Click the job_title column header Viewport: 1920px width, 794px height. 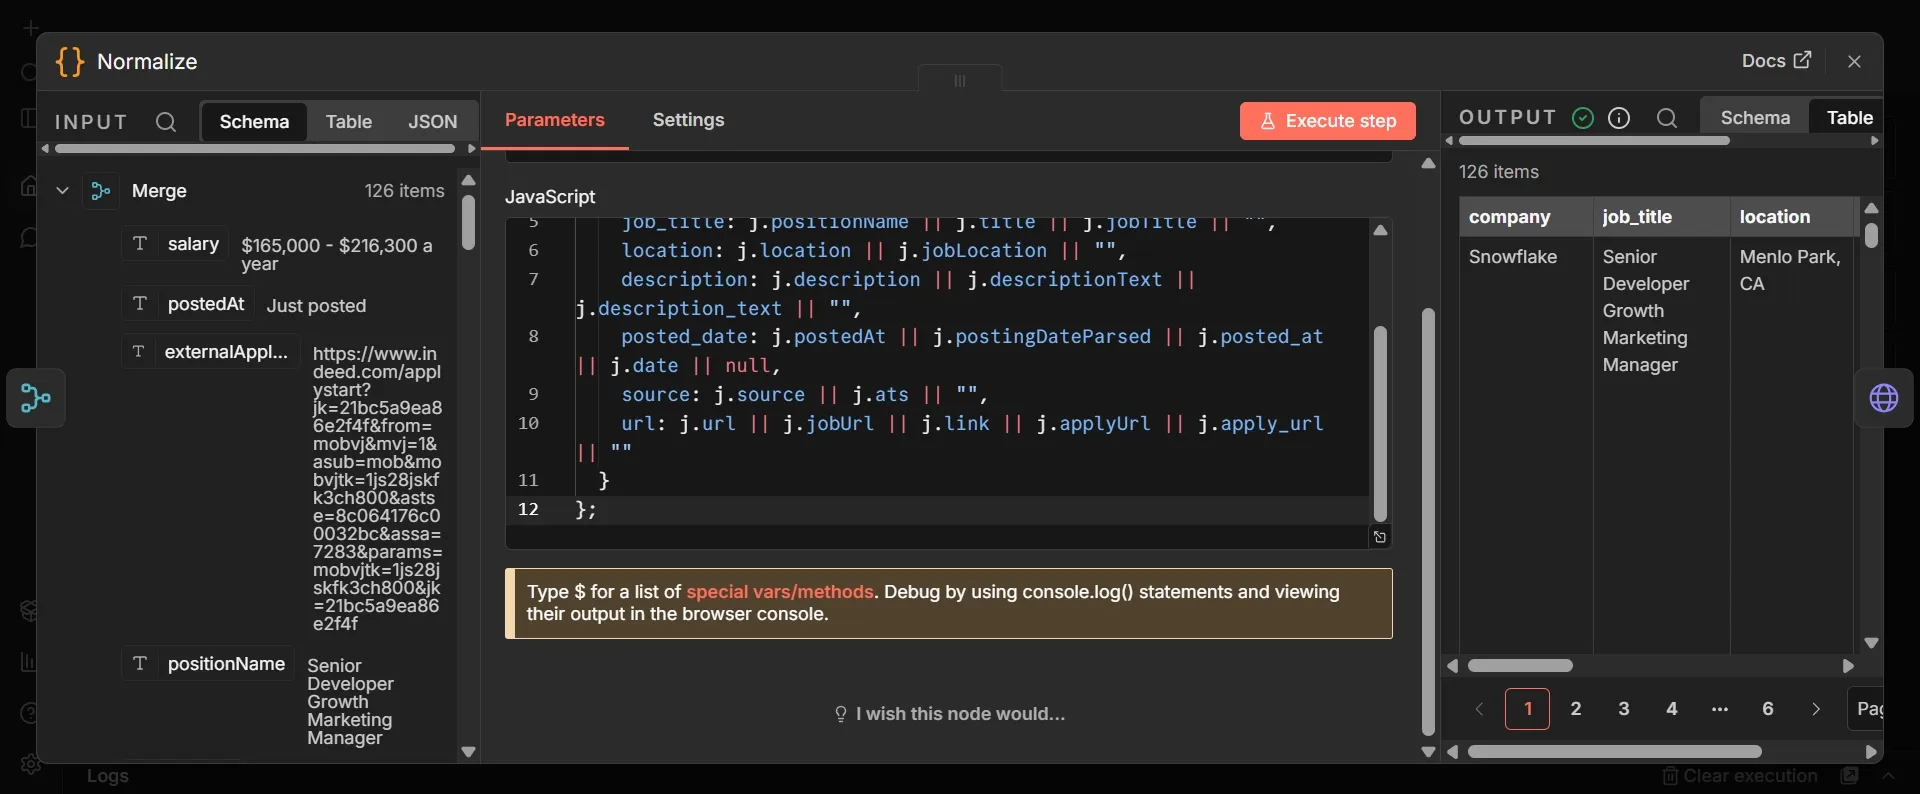point(1662,217)
